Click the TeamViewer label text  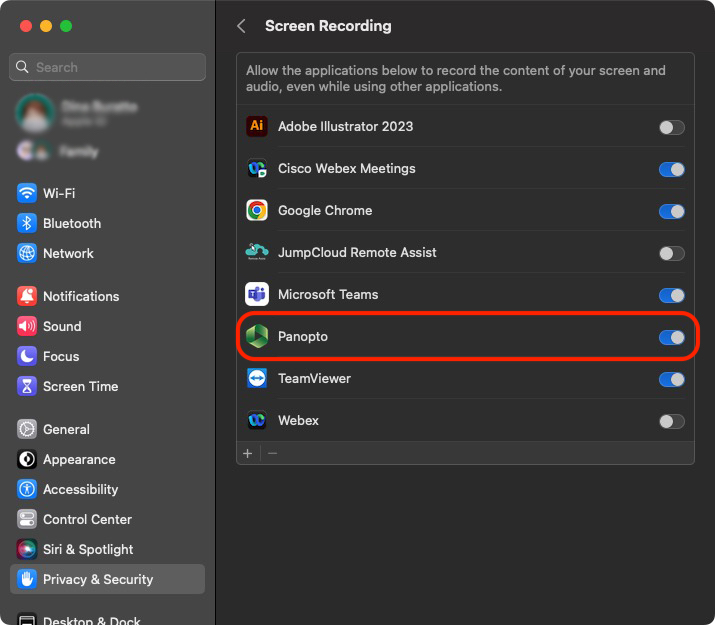coord(314,378)
